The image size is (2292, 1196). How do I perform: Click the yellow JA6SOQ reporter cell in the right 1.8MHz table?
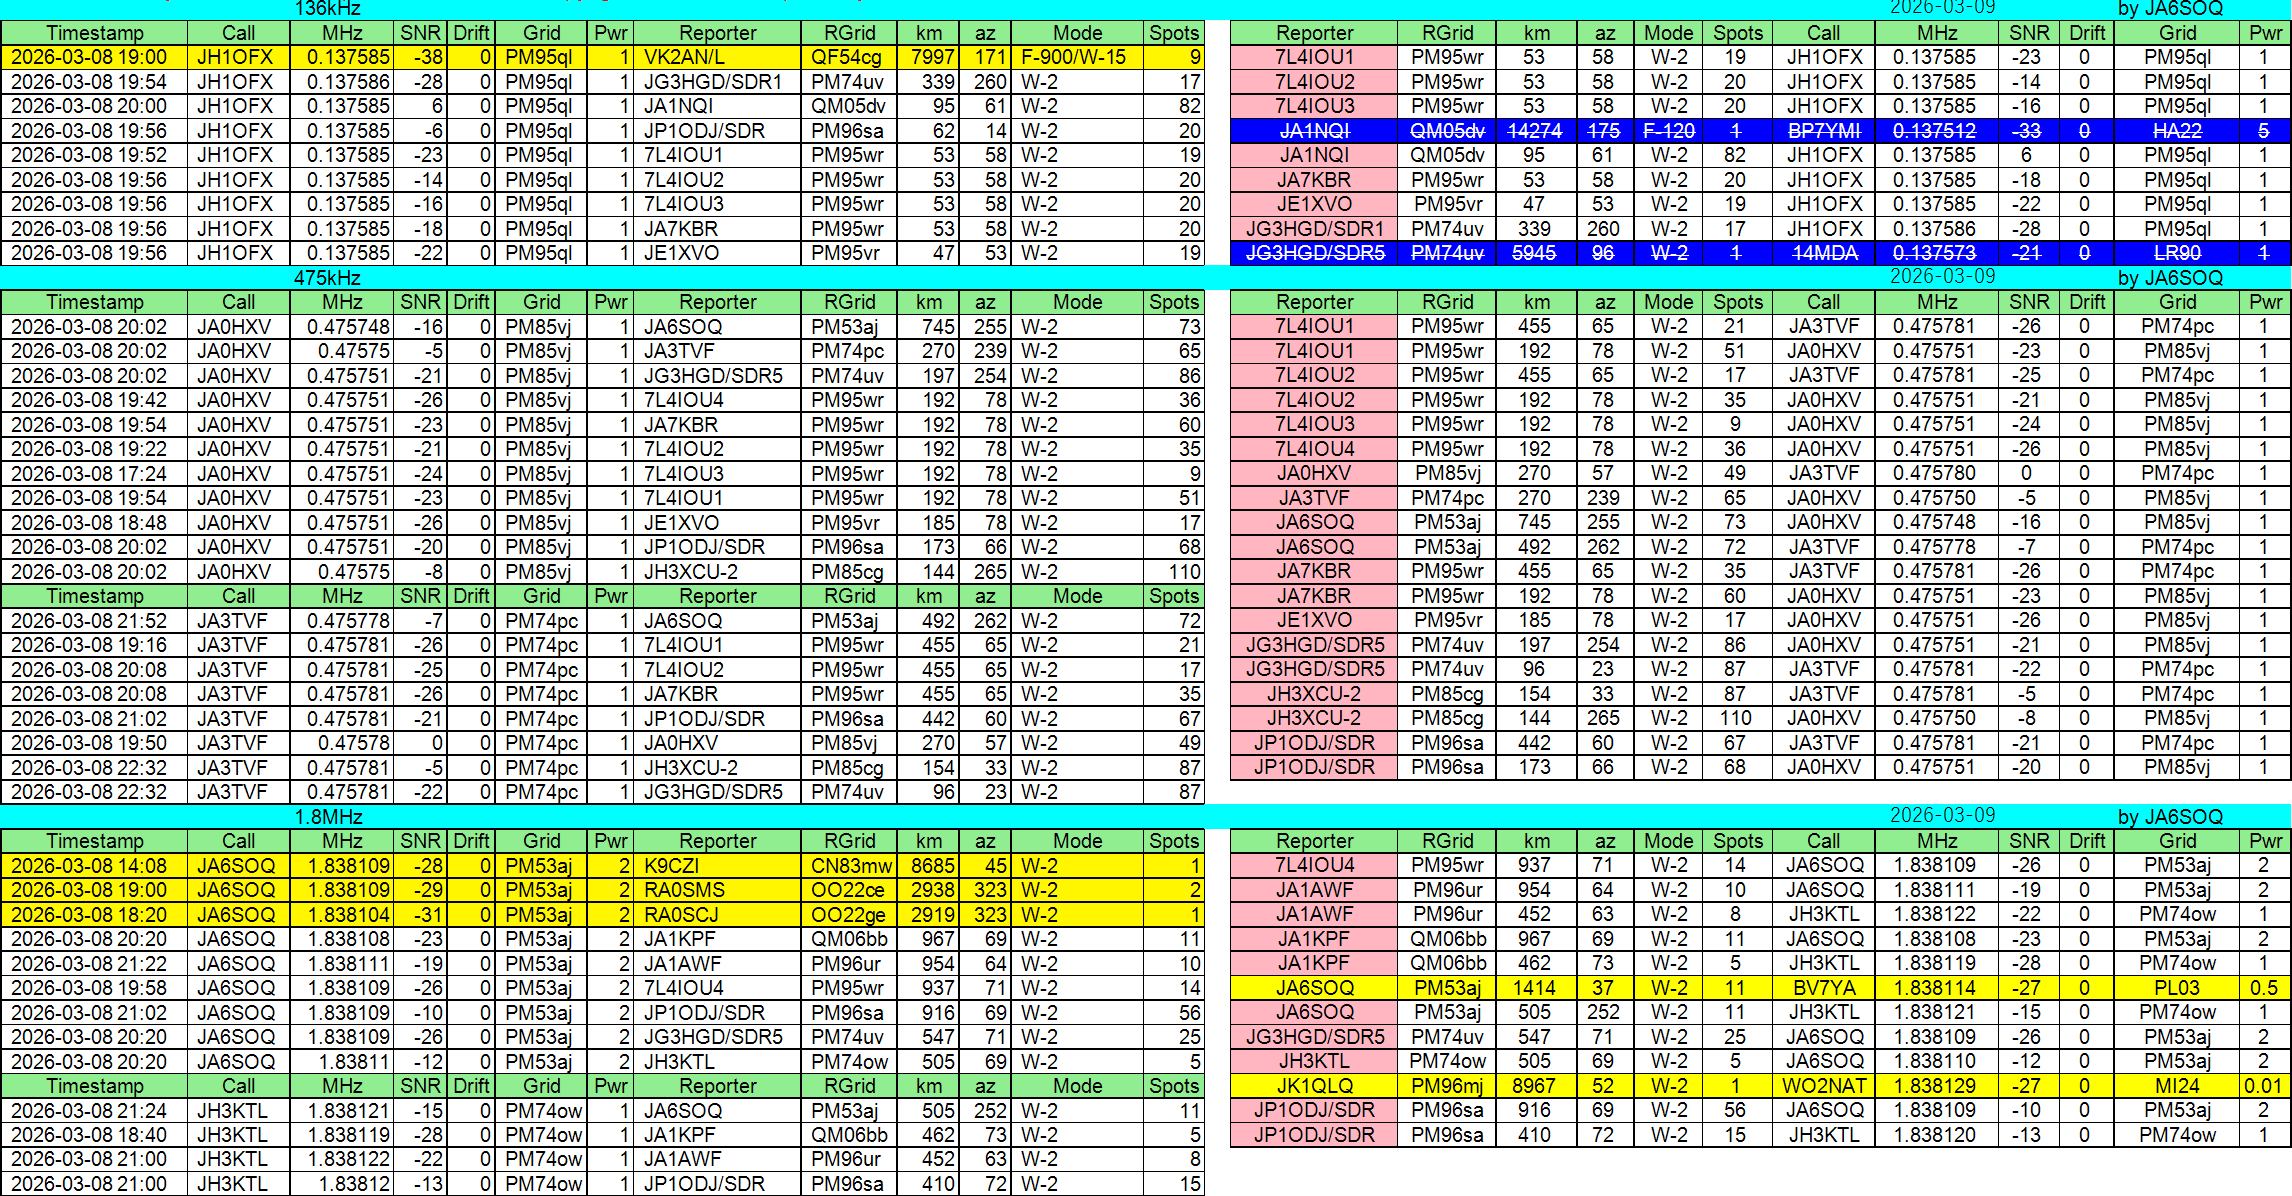tap(1314, 988)
